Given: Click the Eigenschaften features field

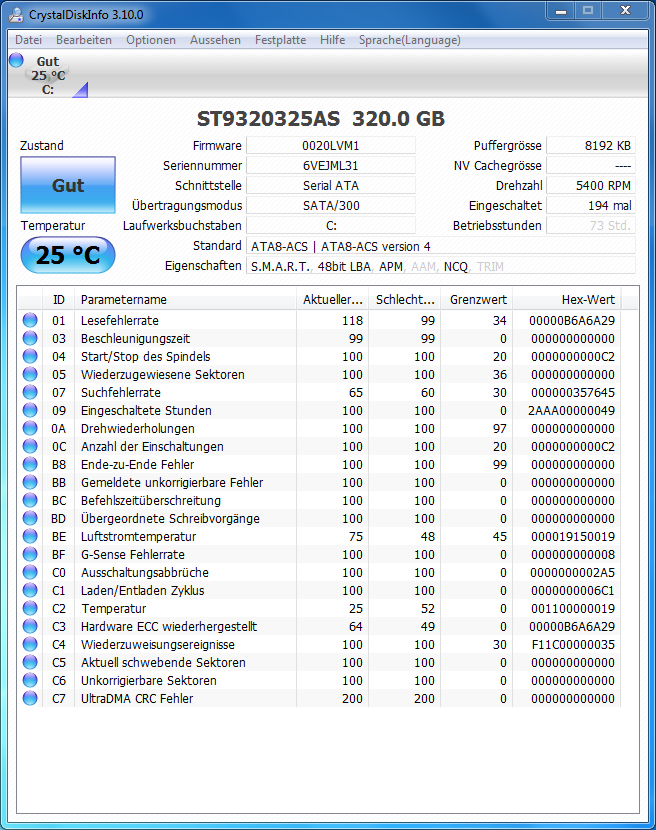Looking at the screenshot, I should (441, 266).
